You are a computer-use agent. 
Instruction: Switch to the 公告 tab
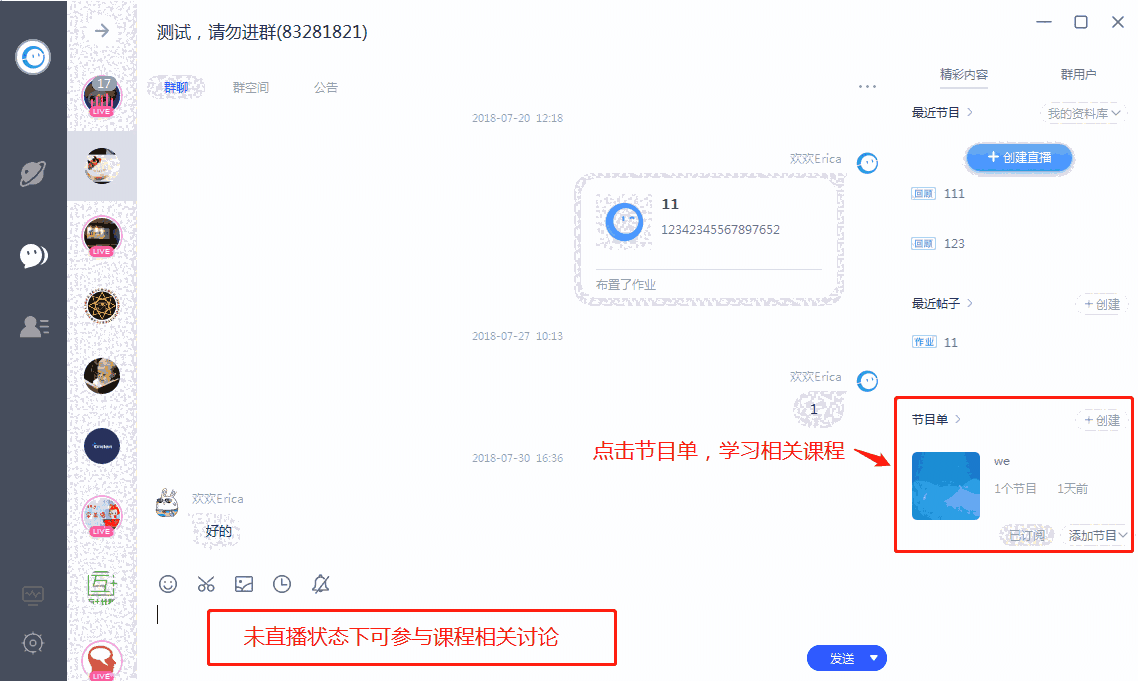coord(326,87)
